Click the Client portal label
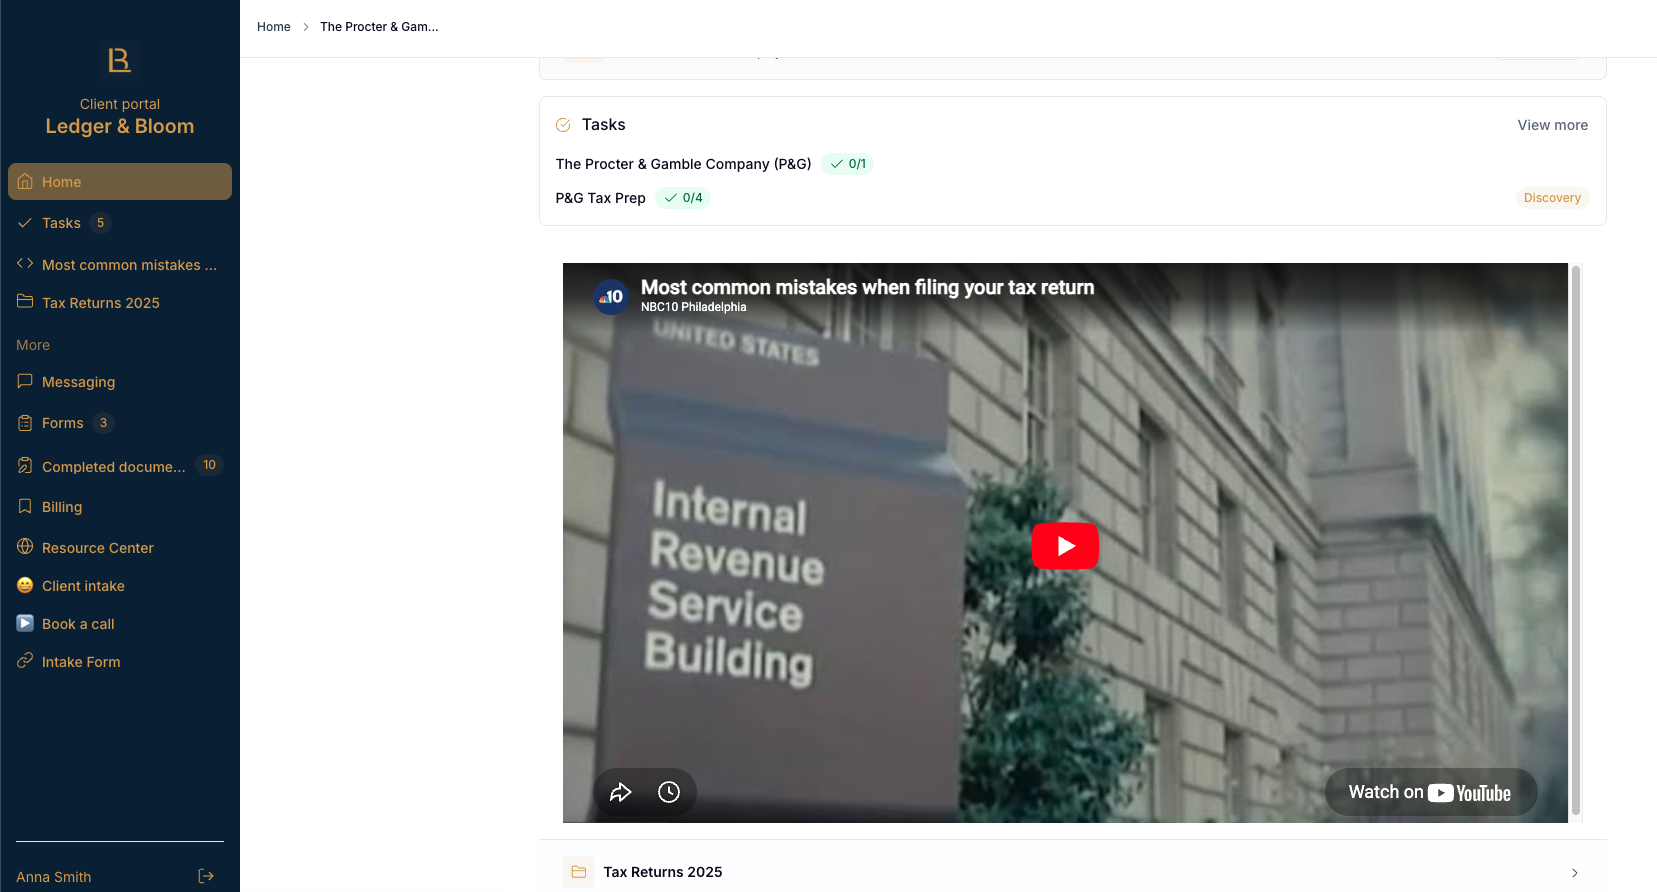Viewport: 1657px width, 892px height. tap(120, 104)
